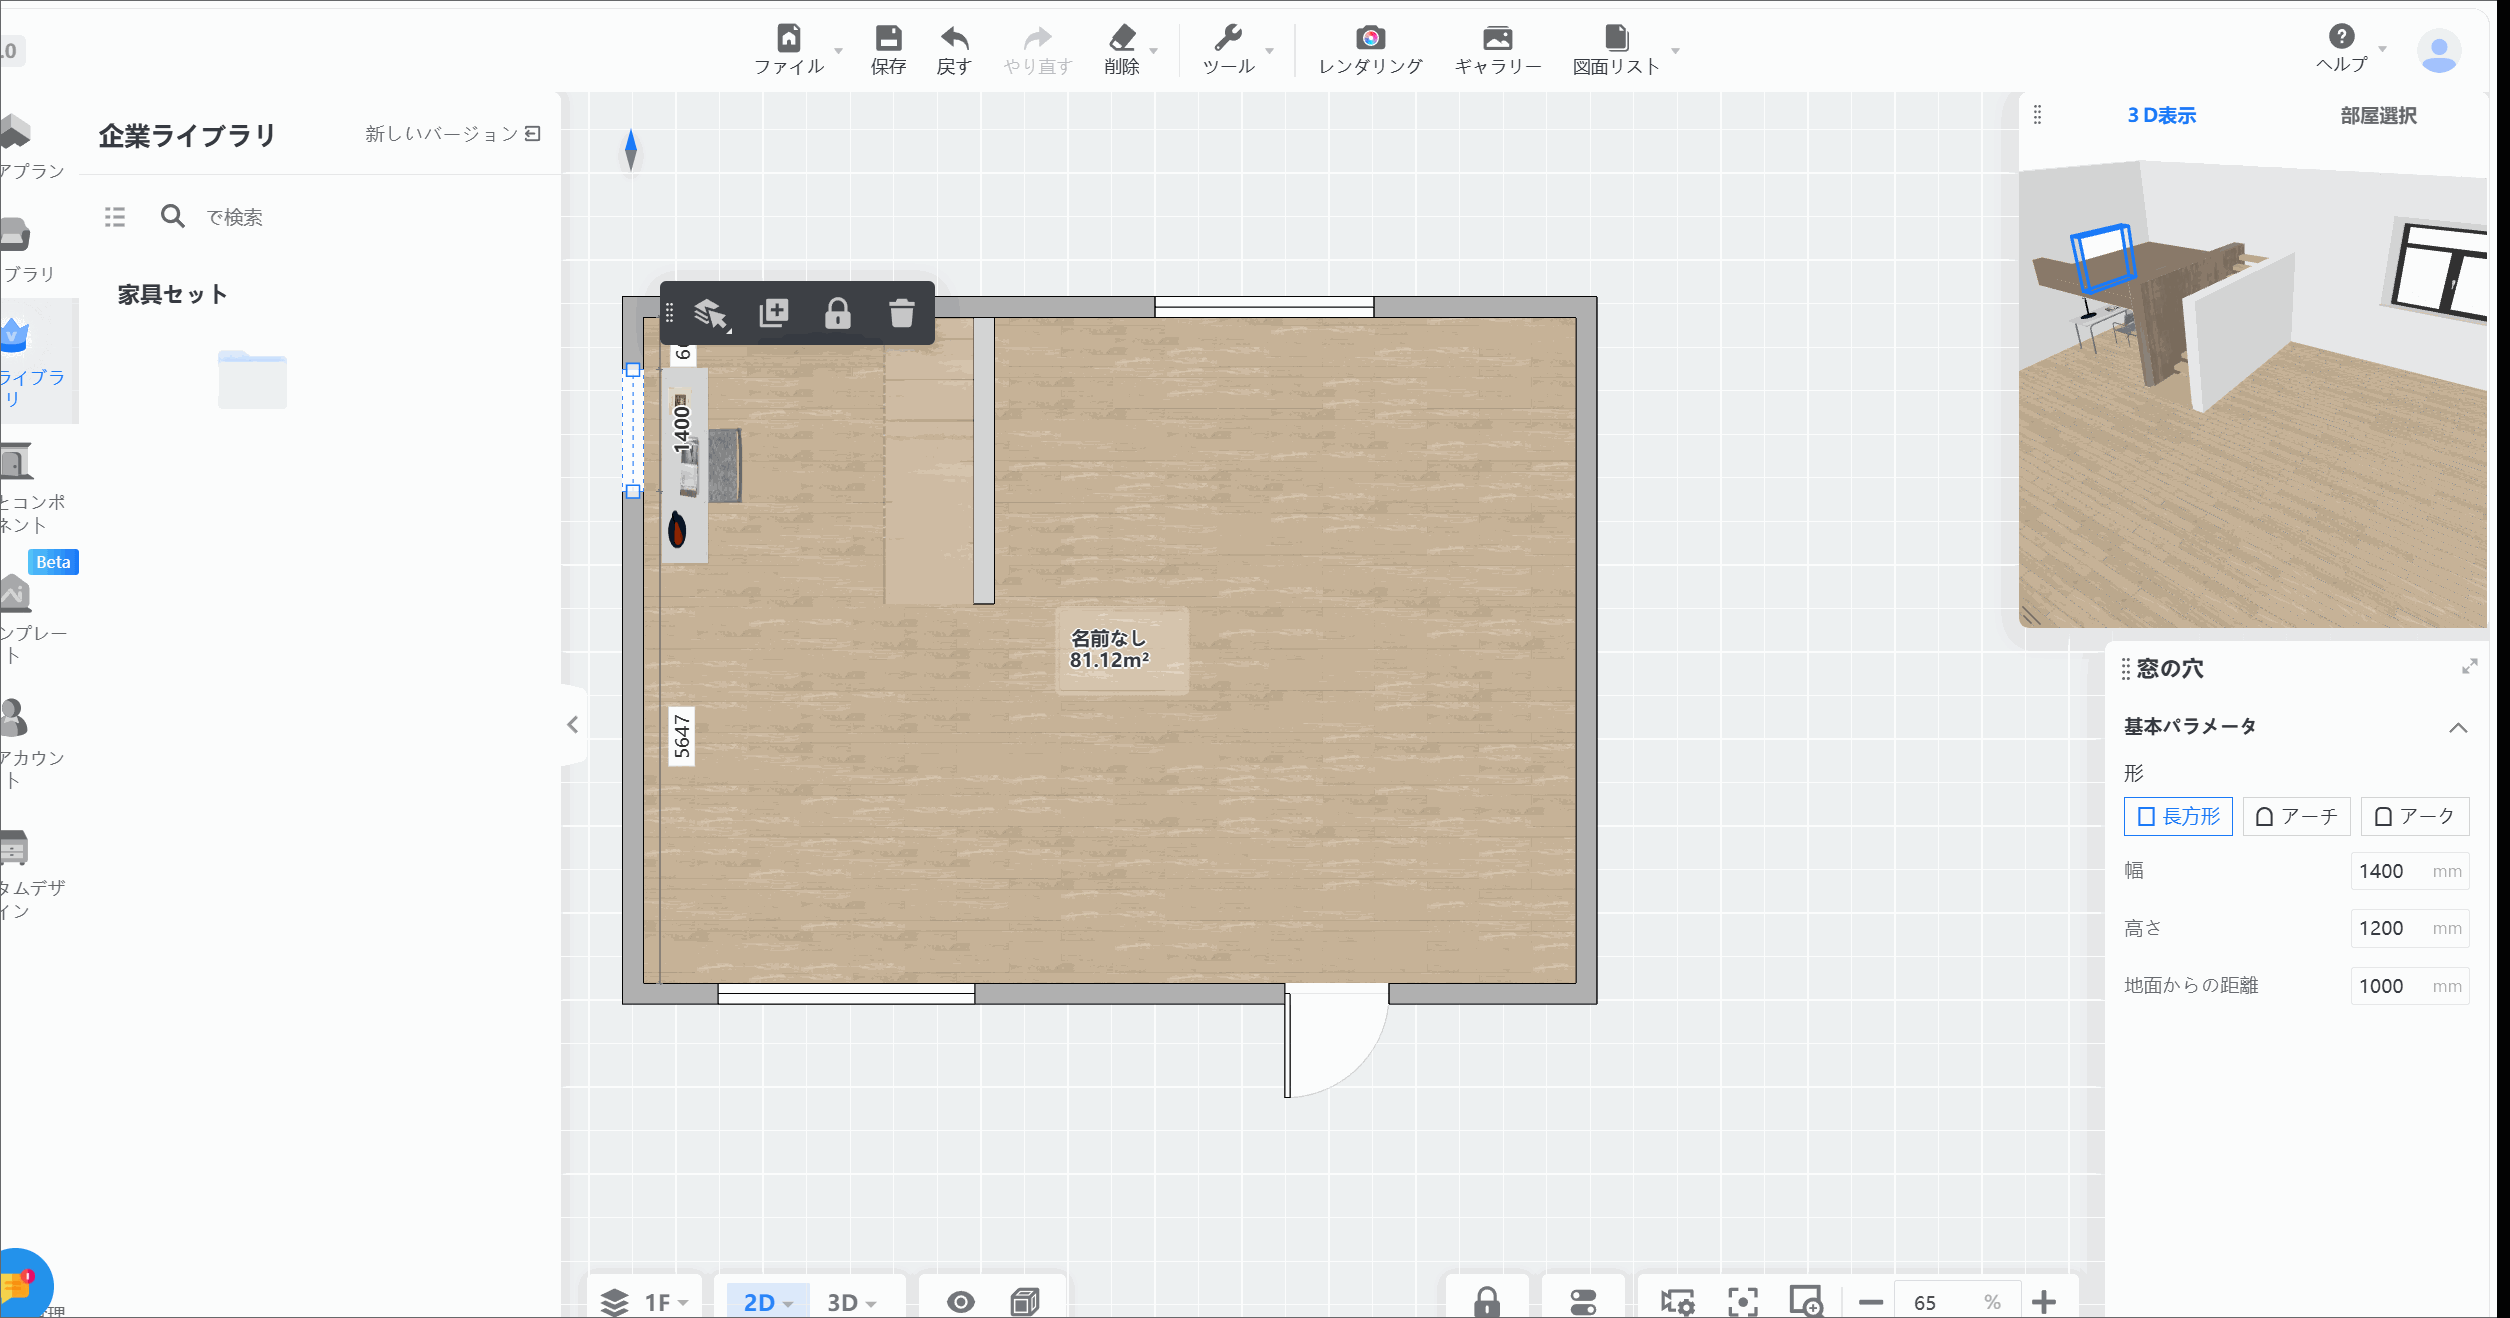2510x1318 pixels.
Task: Edit the 高さ height value 1200
Action: [2409, 928]
